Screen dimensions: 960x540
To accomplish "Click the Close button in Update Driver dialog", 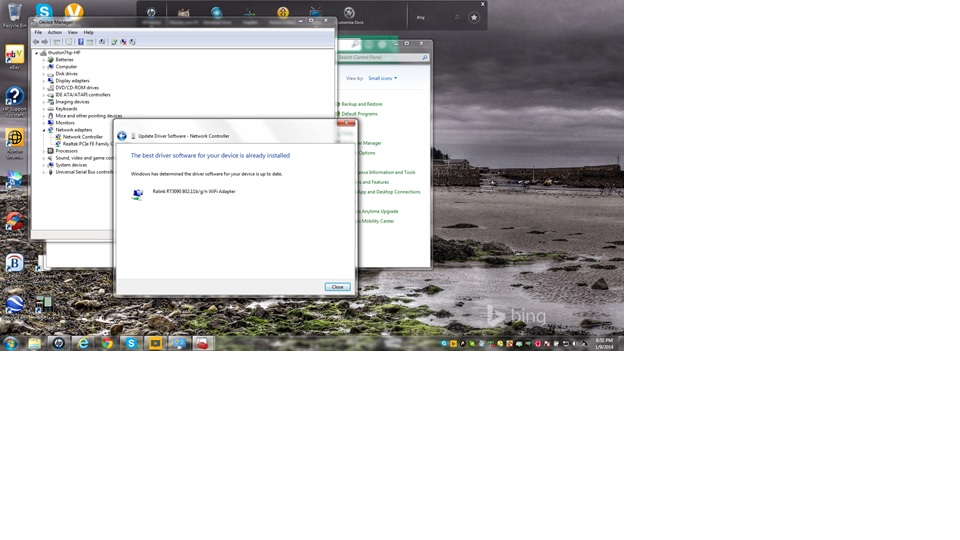I will [x=337, y=287].
